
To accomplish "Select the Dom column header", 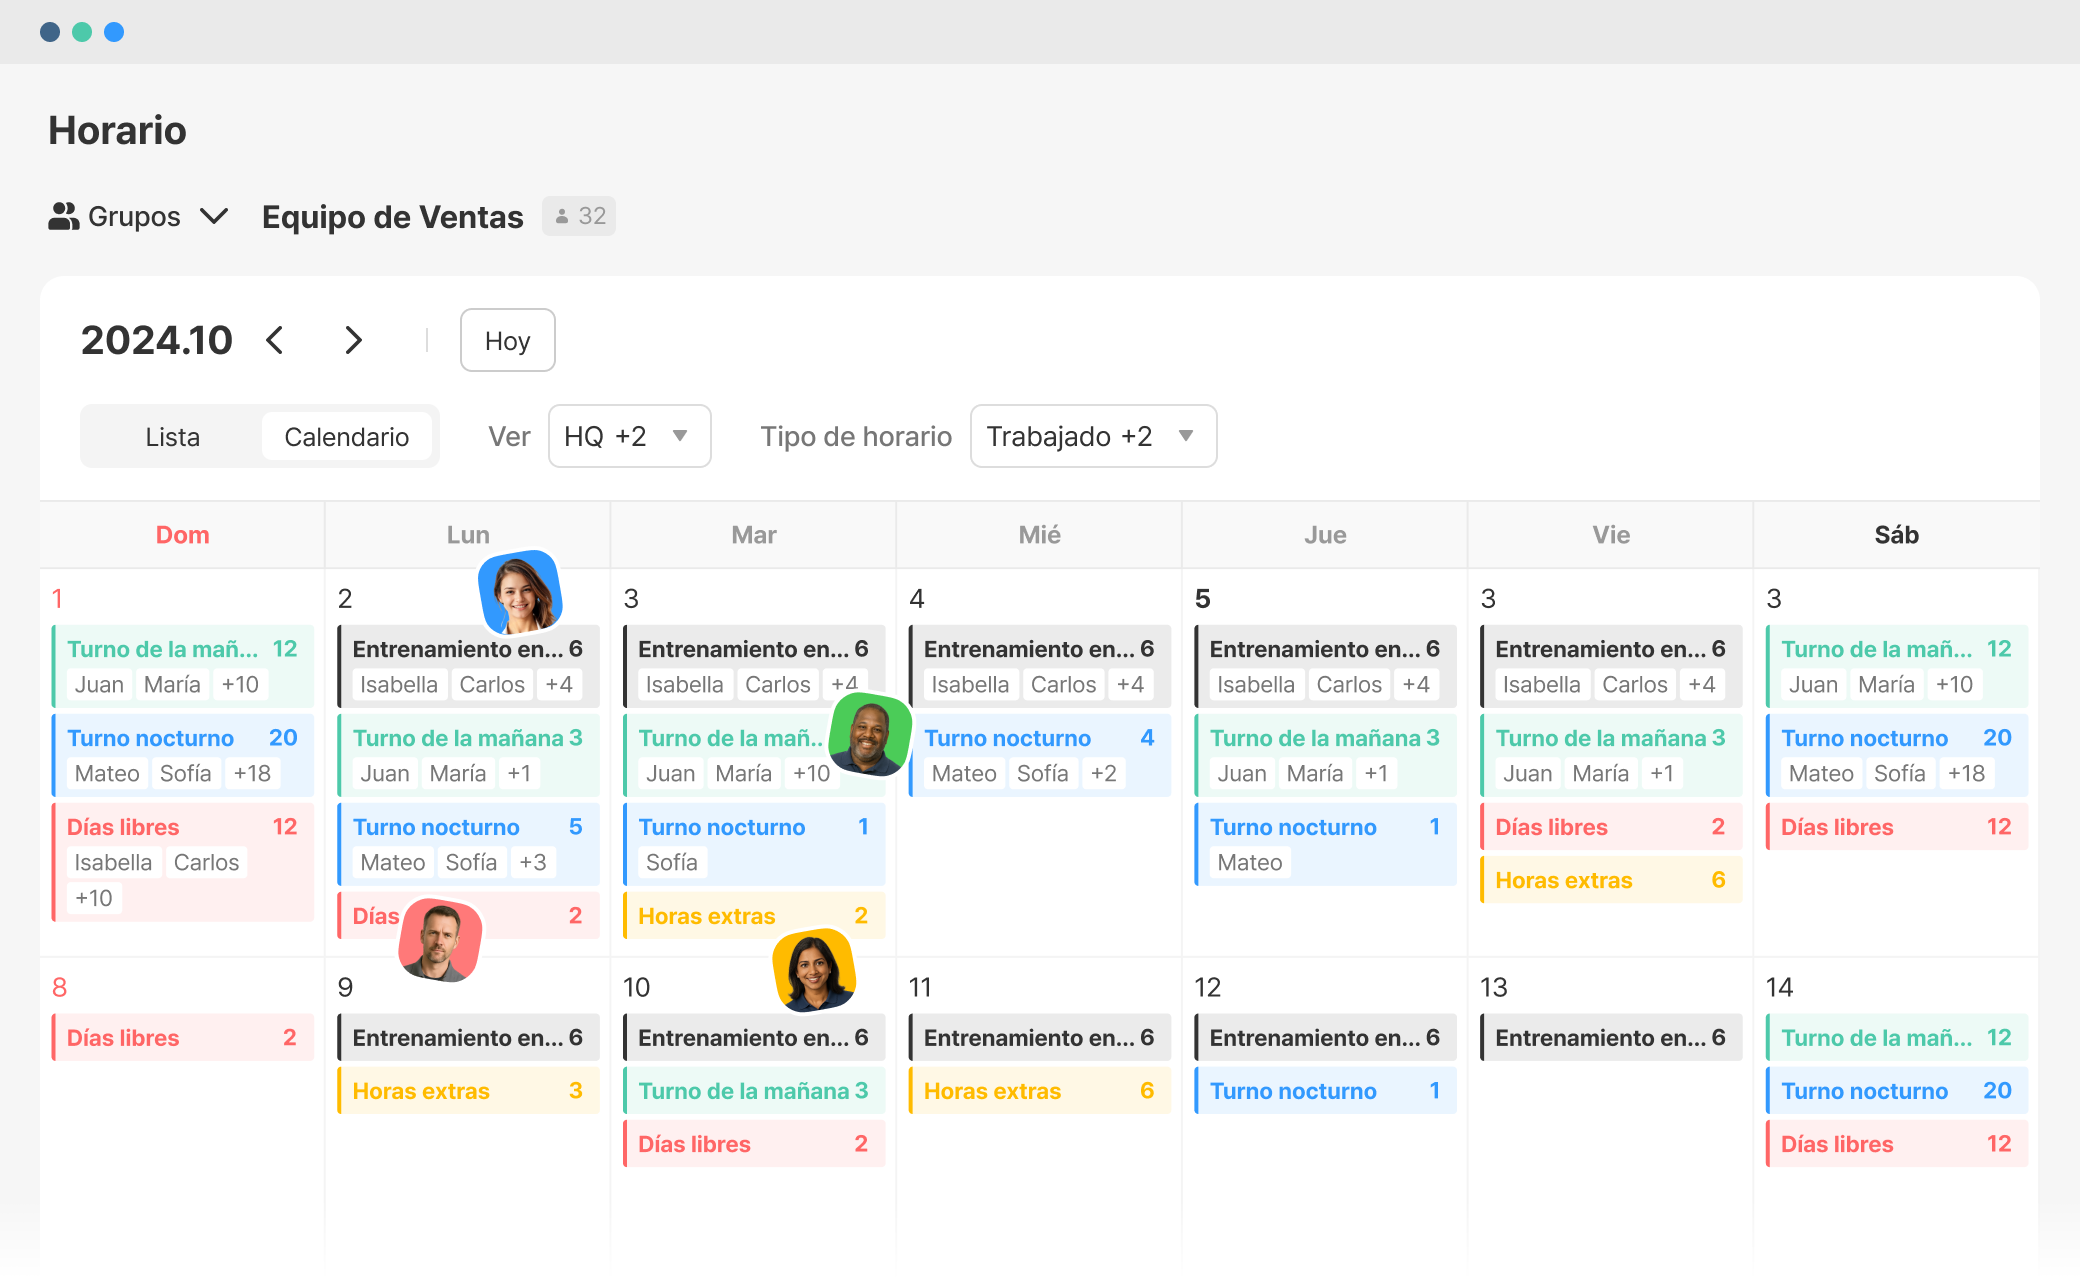I will click(x=182, y=535).
